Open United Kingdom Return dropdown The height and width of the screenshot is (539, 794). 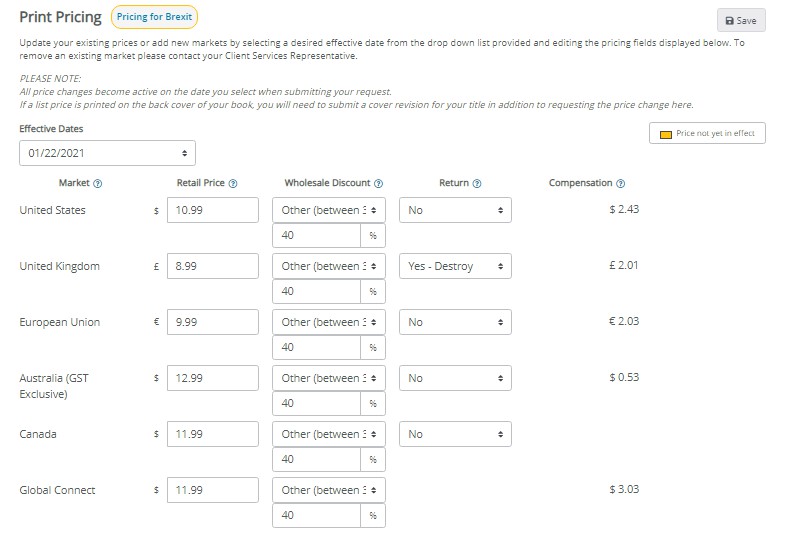[x=455, y=267]
